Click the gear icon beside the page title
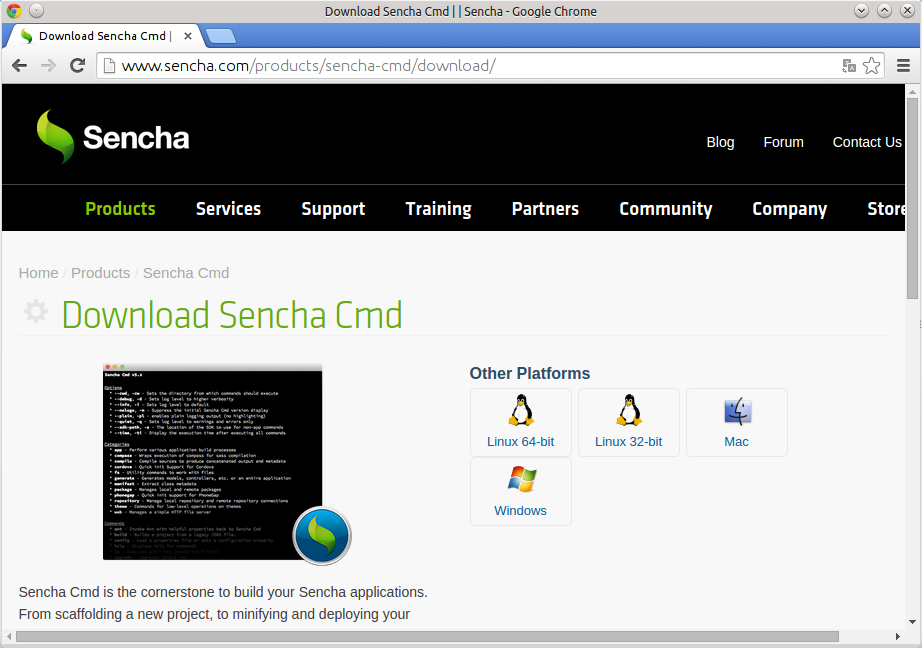Image resolution: width=922 pixels, height=648 pixels. pos(35,311)
